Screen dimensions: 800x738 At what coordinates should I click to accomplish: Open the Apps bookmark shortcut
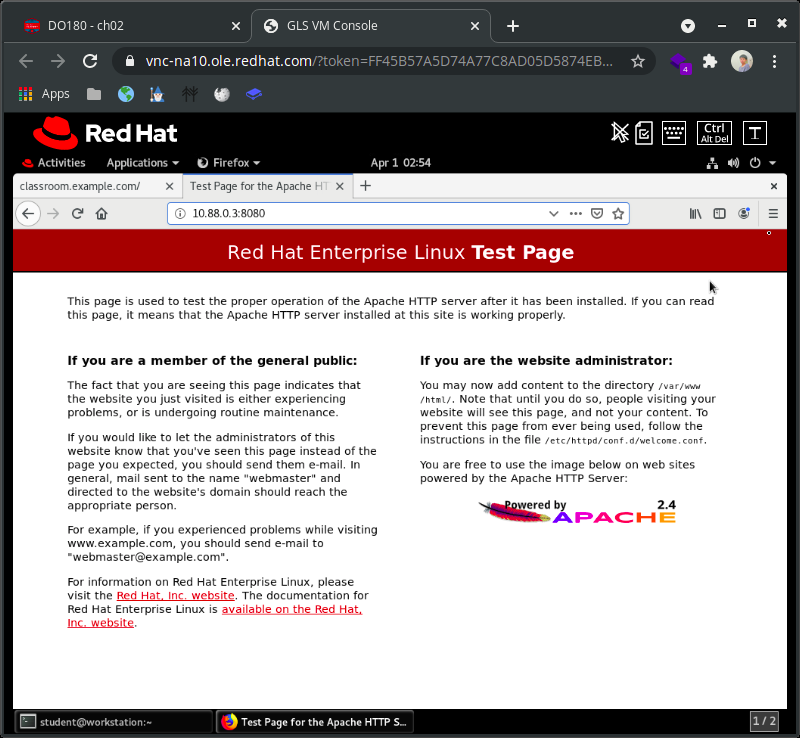point(44,94)
